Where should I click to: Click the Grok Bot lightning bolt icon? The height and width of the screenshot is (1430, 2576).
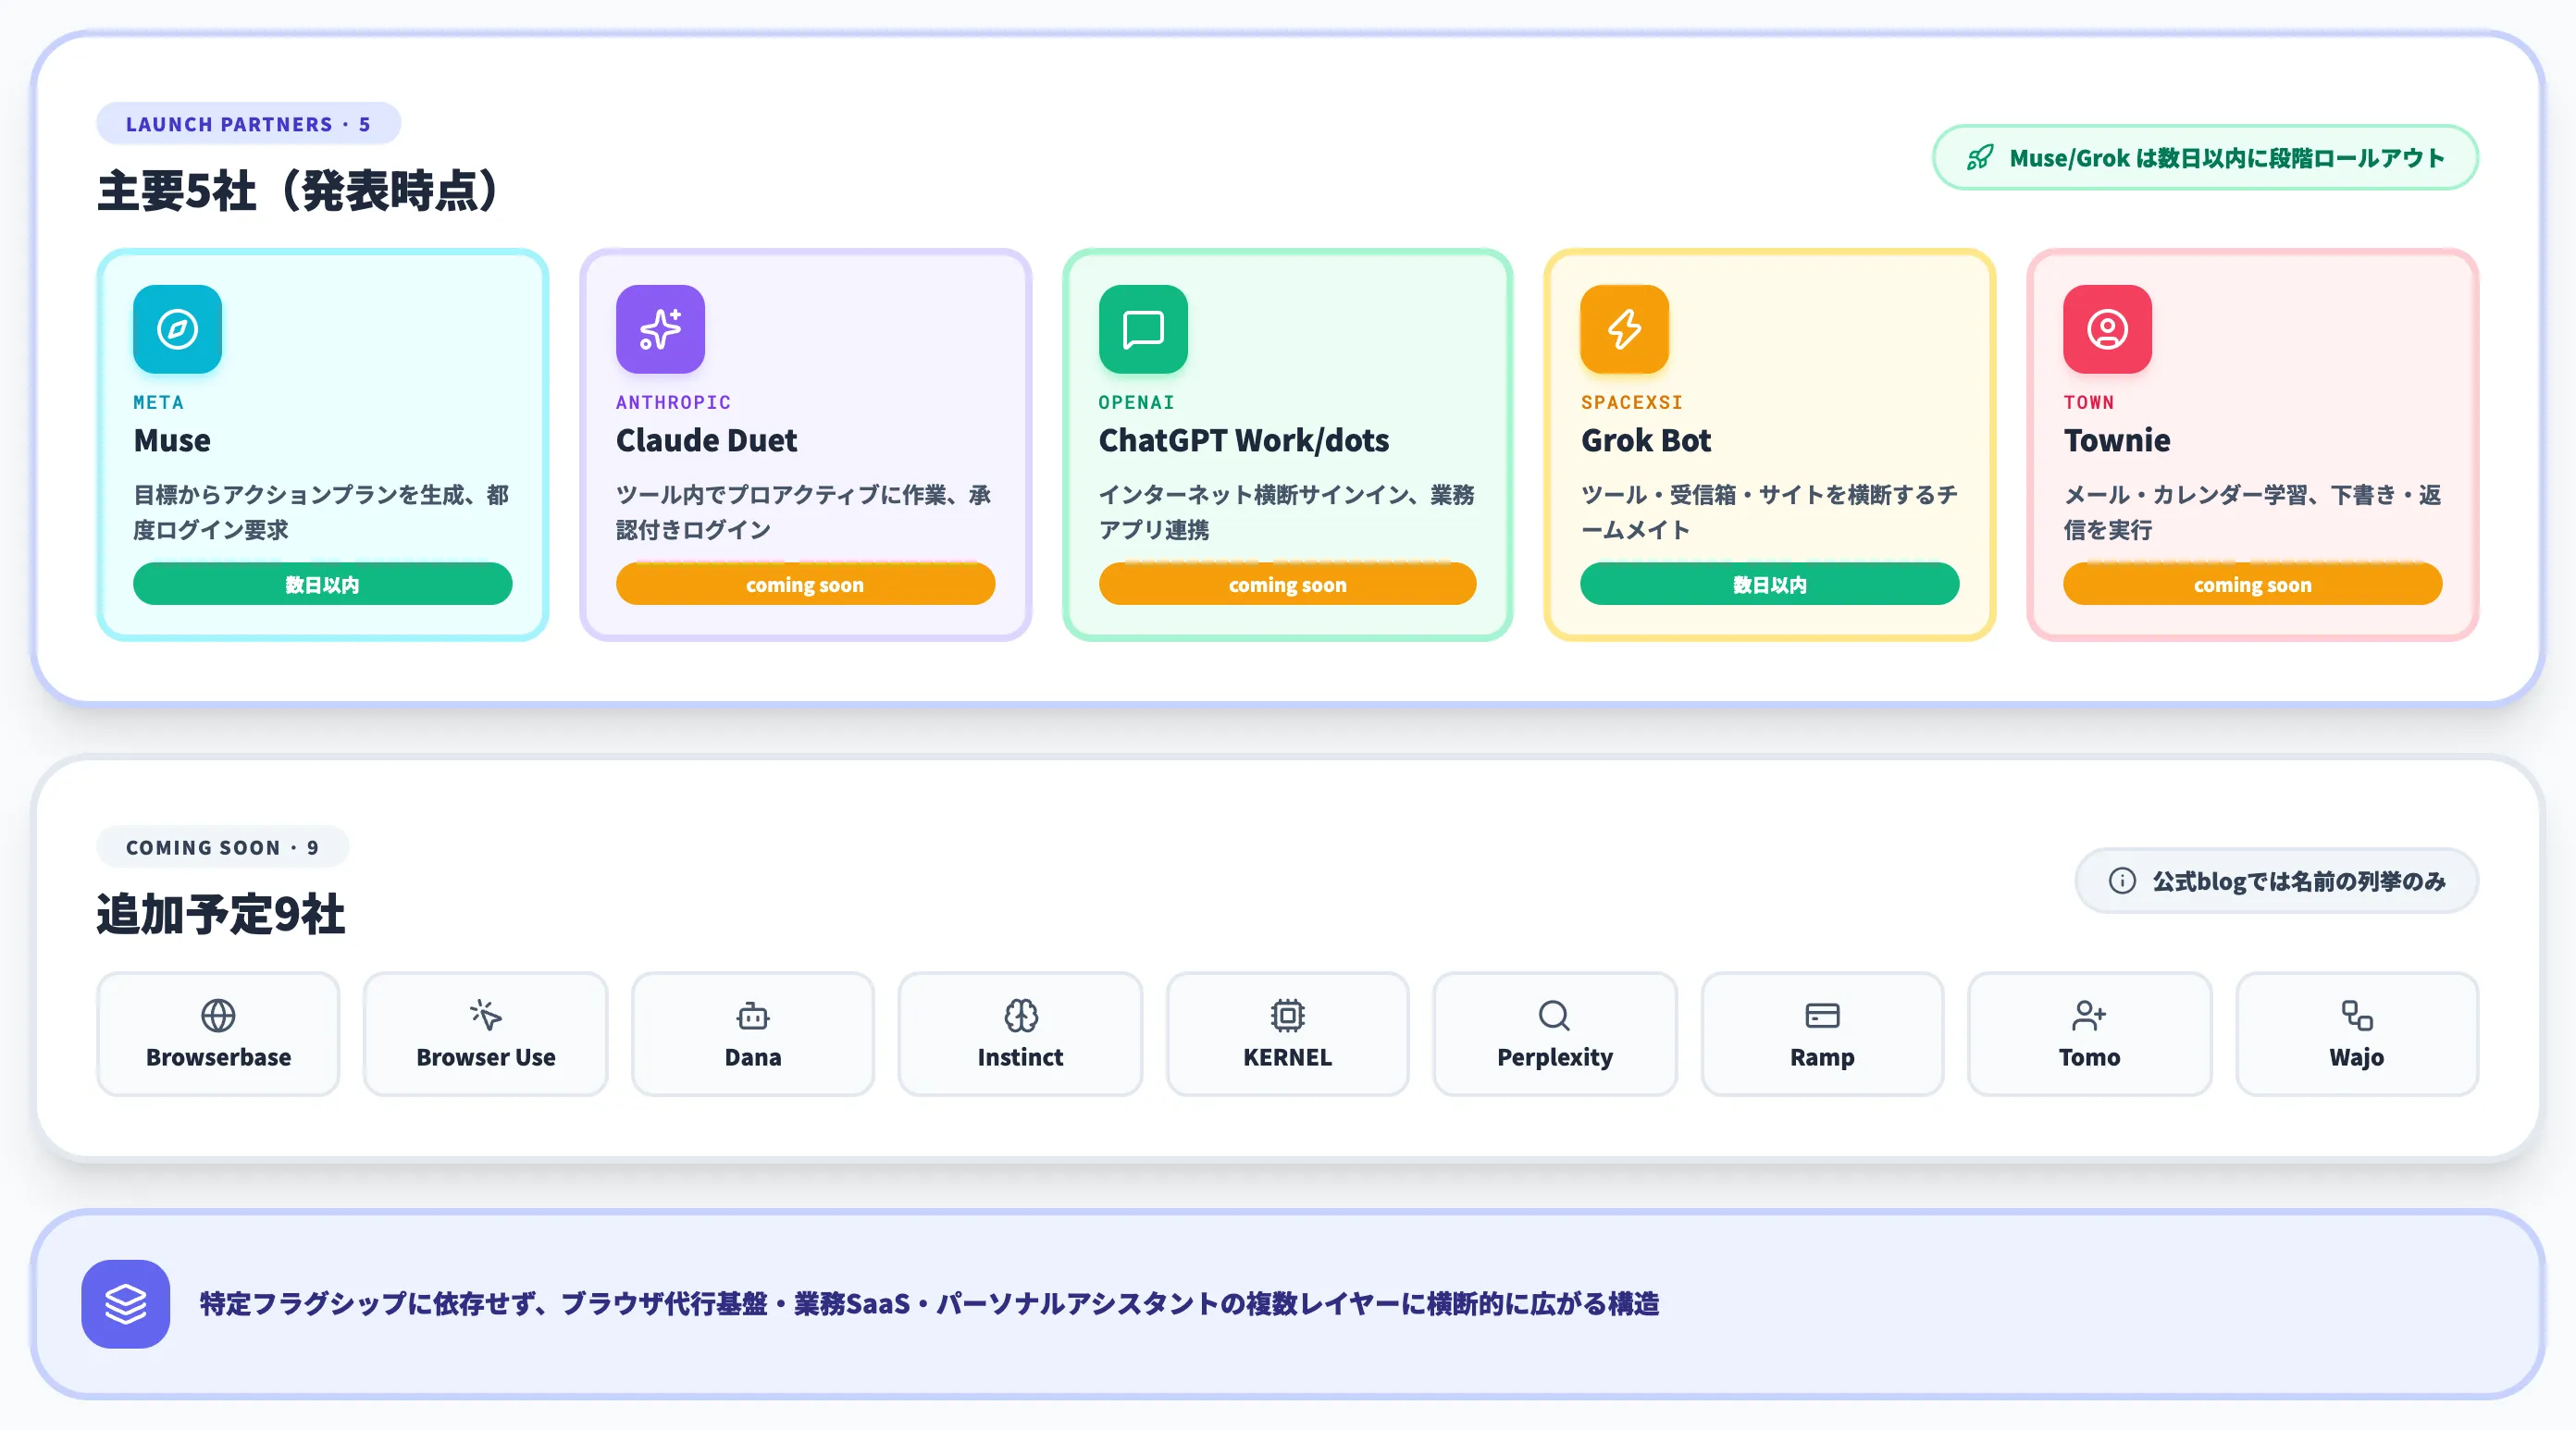click(x=1624, y=329)
